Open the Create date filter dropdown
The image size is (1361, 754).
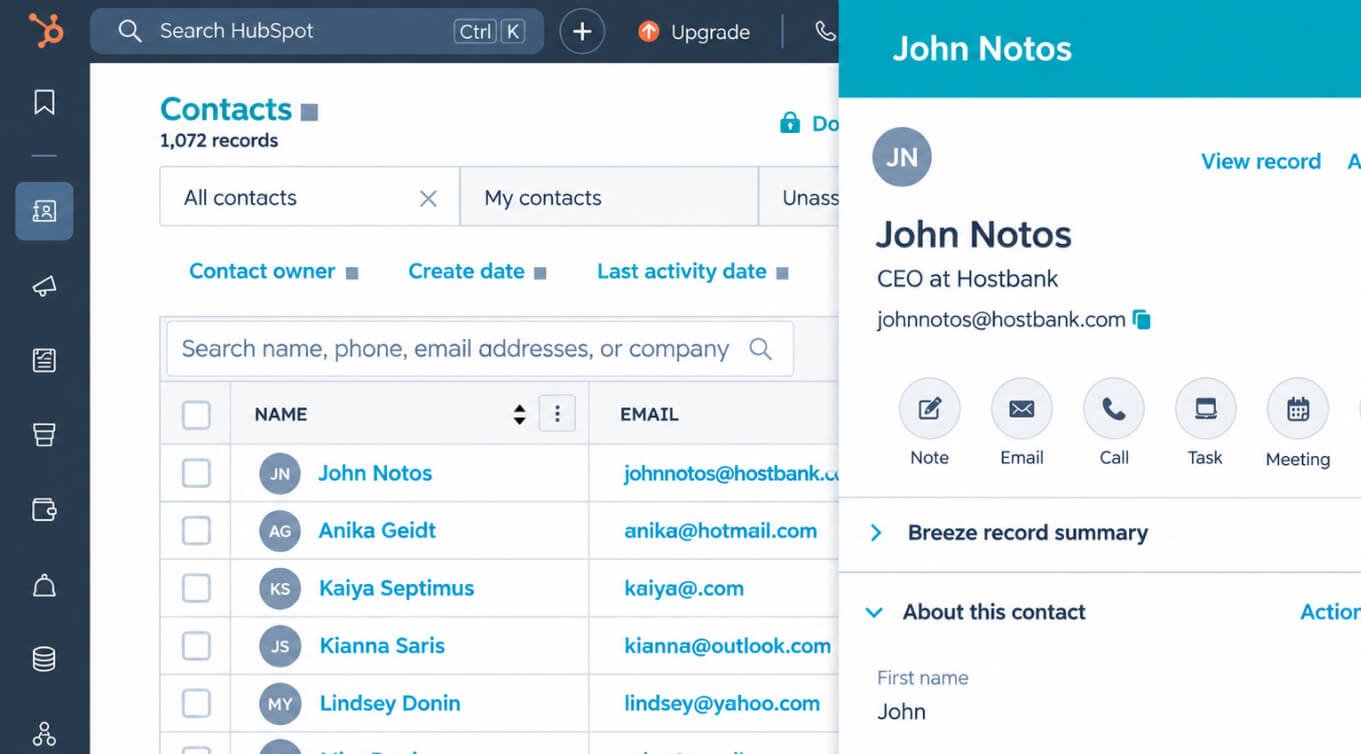click(x=477, y=271)
